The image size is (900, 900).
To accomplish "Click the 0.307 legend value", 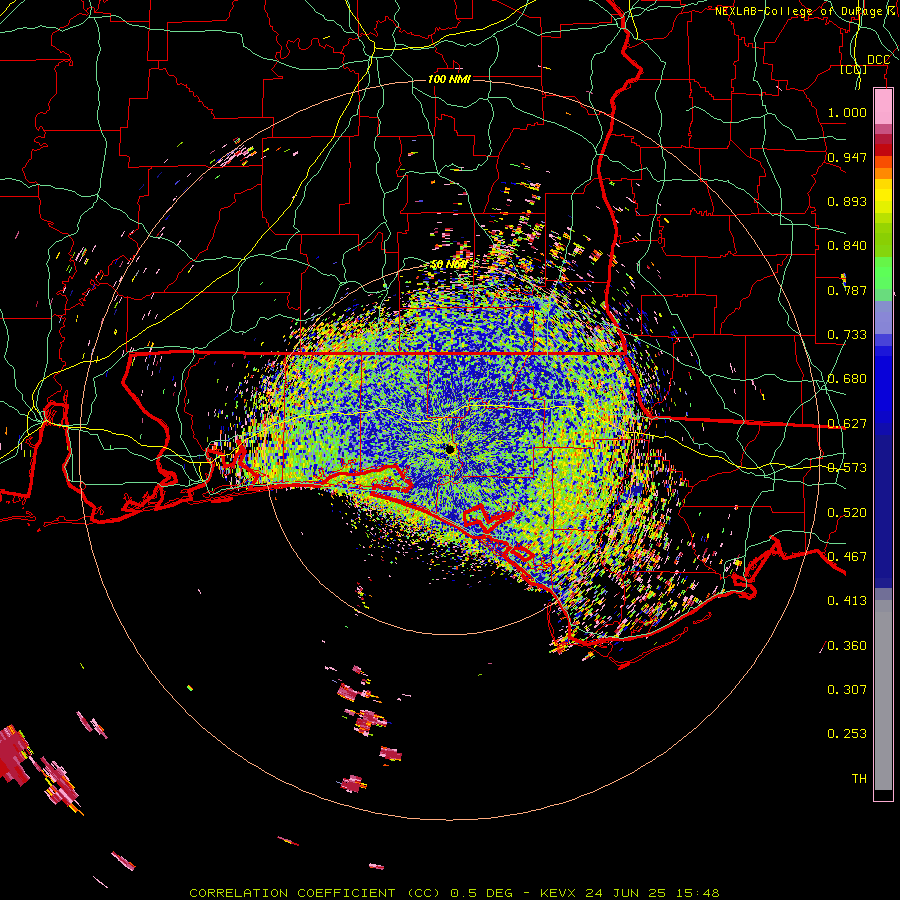I will point(847,690).
